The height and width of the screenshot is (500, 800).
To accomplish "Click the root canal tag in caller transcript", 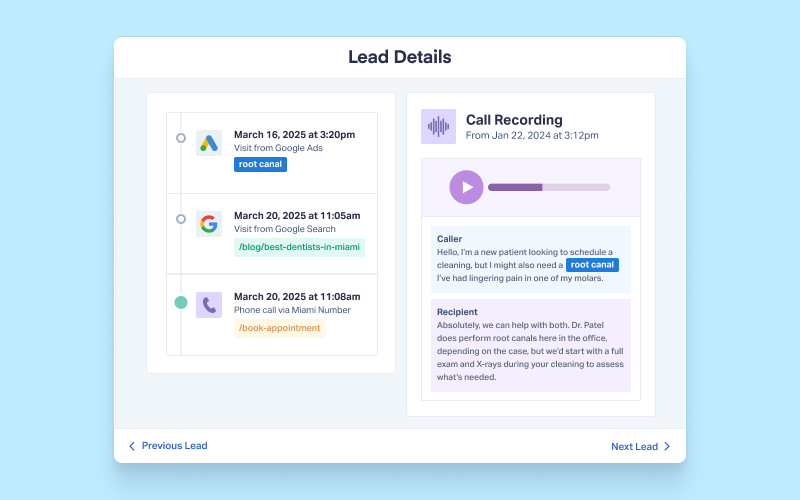I will coord(592,265).
